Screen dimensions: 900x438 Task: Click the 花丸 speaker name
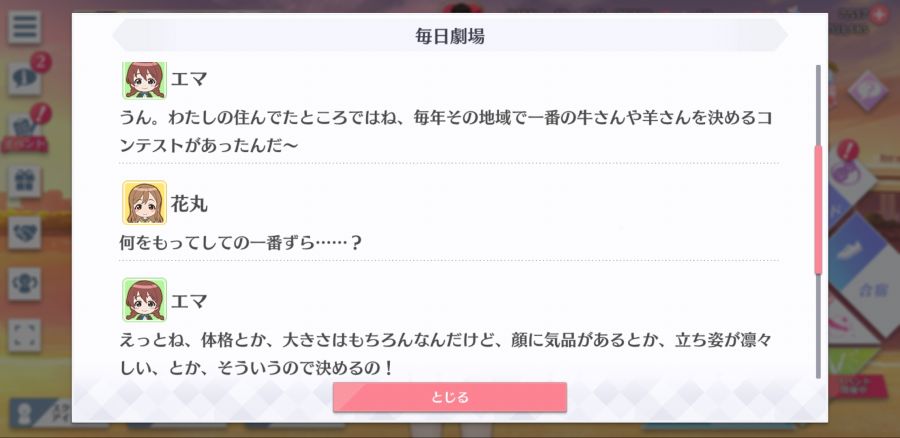click(x=189, y=204)
